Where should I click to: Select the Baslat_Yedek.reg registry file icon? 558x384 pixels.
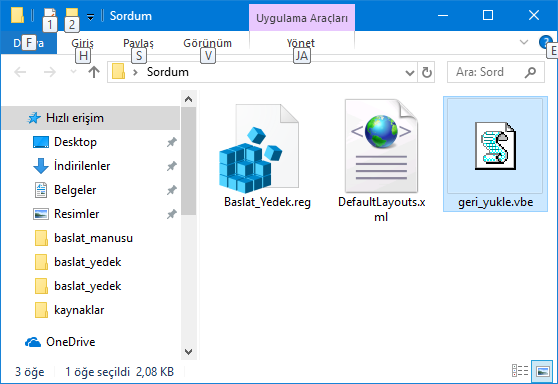coord(259,148)
